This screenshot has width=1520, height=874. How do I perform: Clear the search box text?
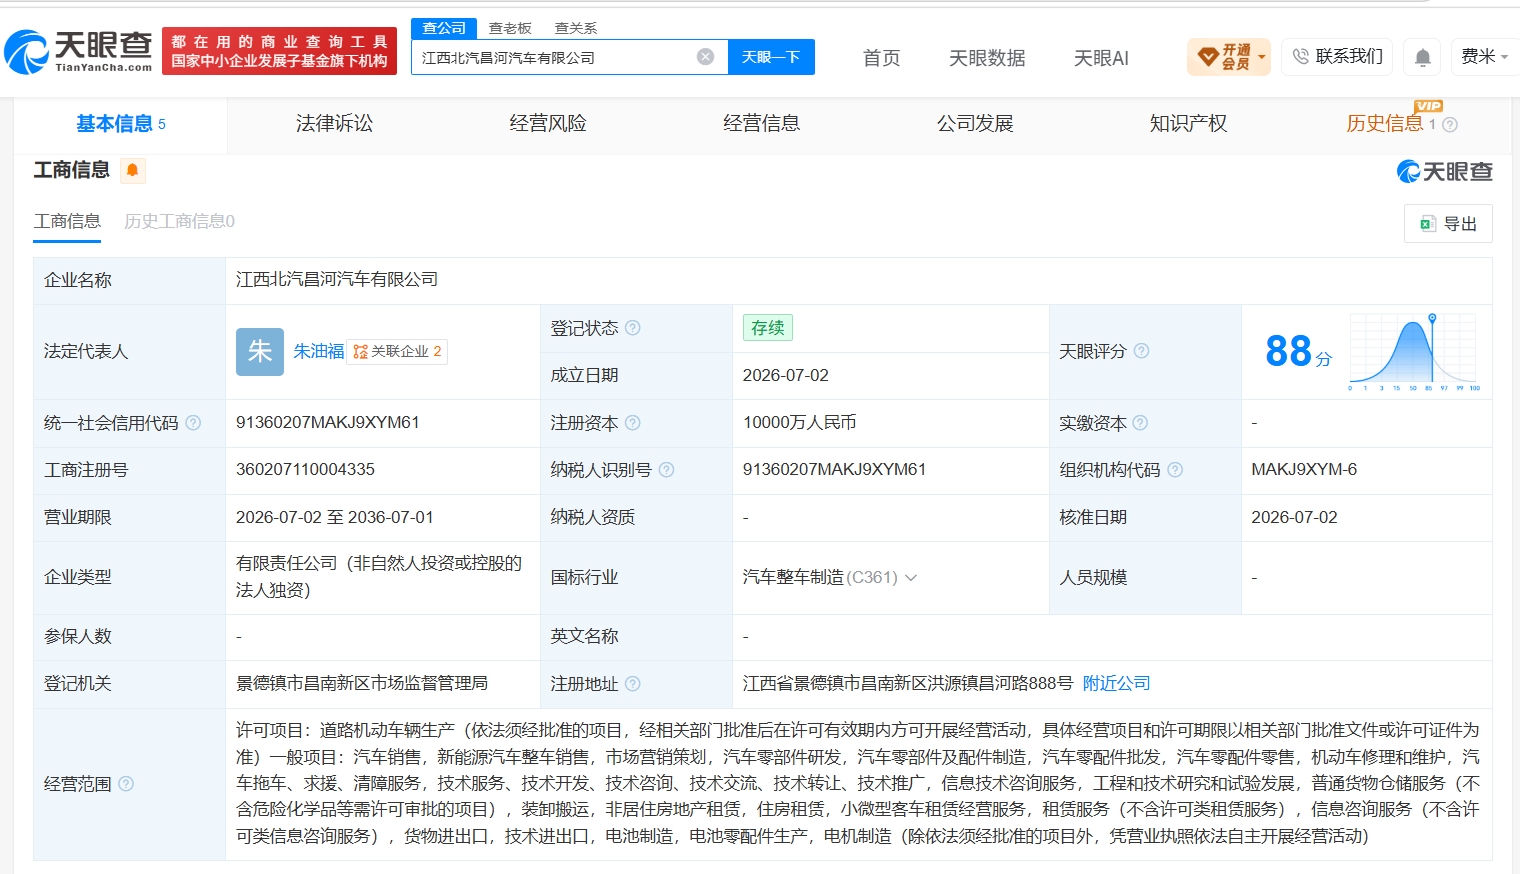[705, 57]
